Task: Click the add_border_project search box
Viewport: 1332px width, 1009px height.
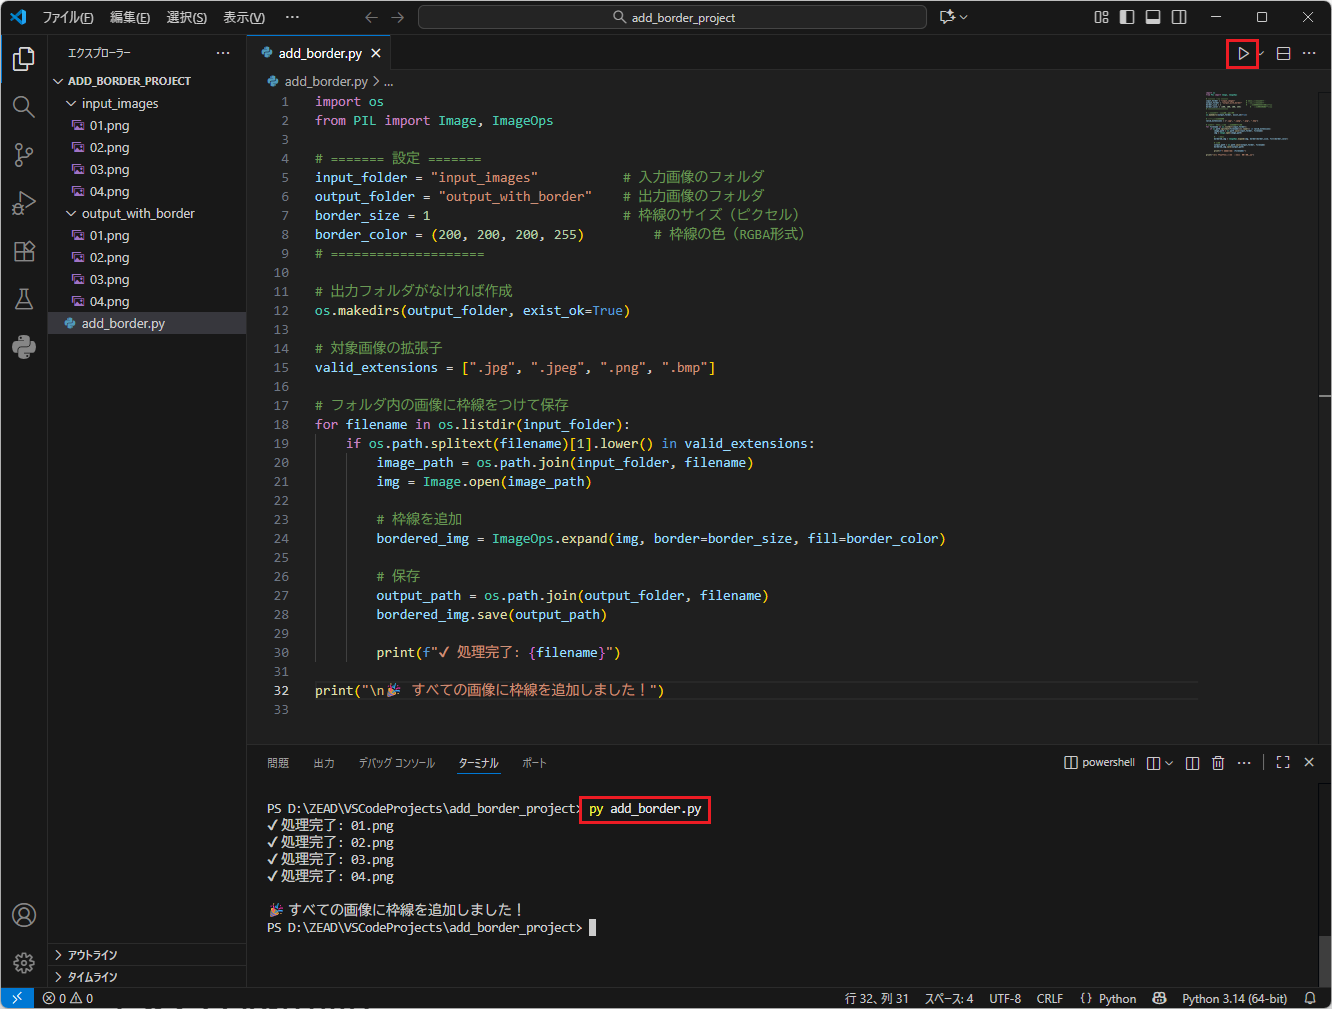Action: click(x=672, y=18)
